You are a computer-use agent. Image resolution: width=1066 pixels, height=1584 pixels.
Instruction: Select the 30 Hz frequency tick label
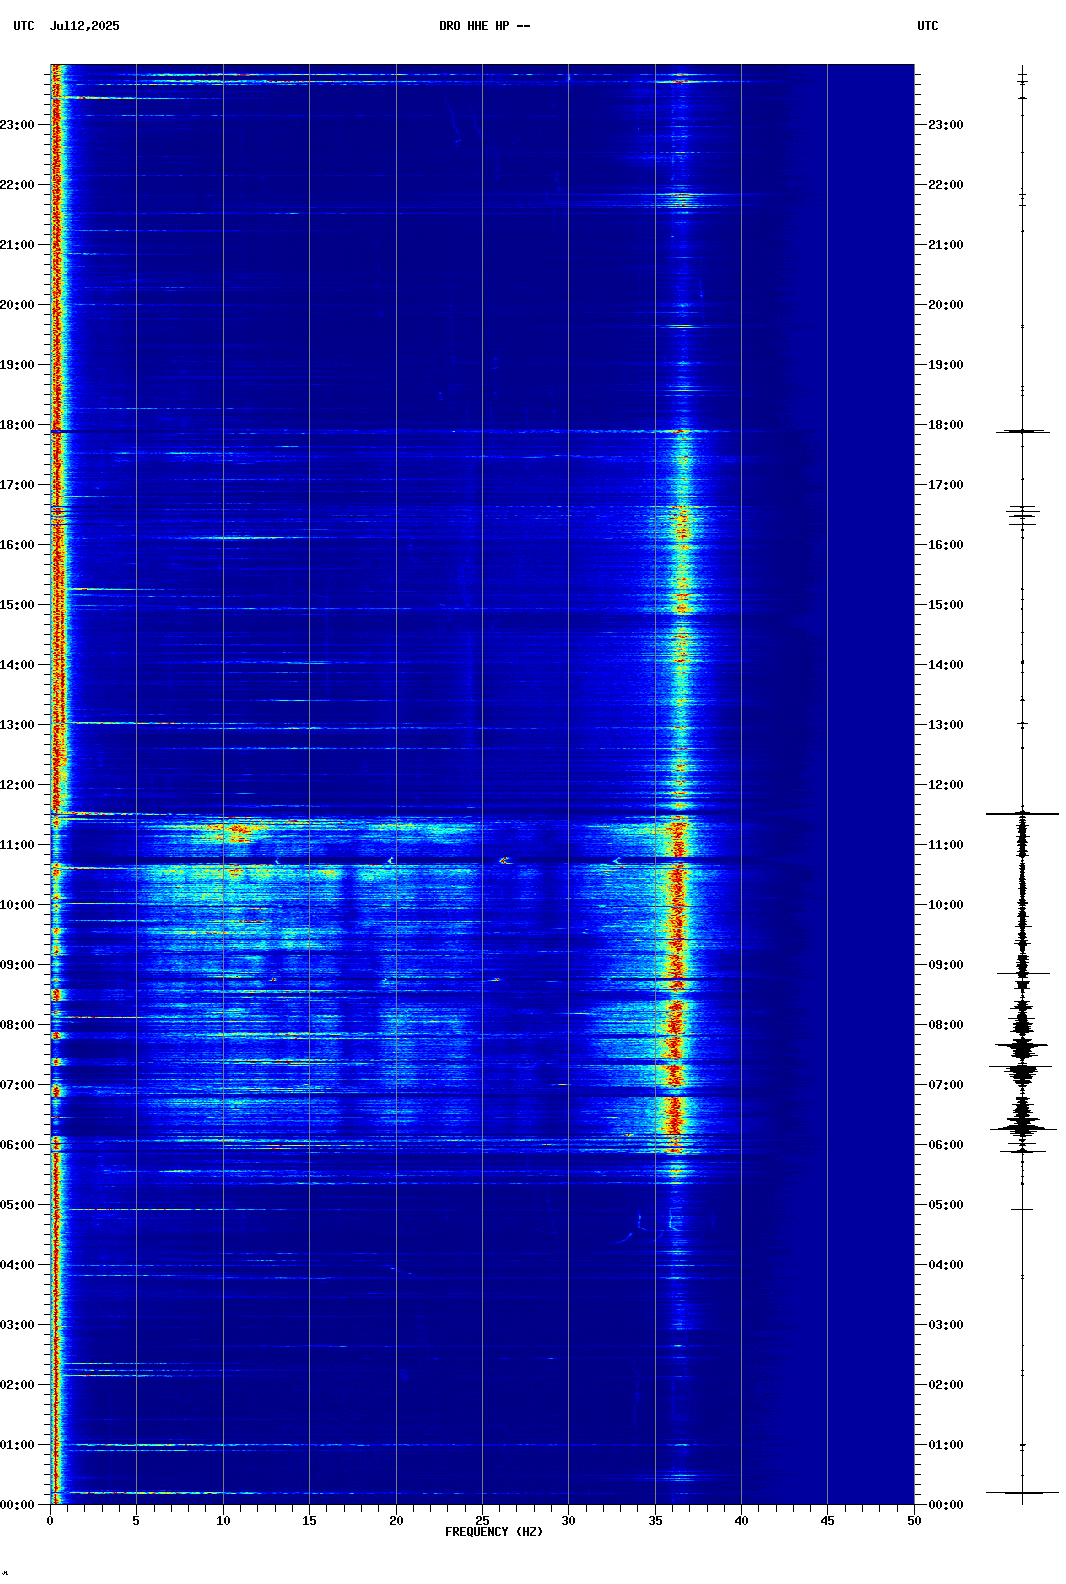[568, 1521]
